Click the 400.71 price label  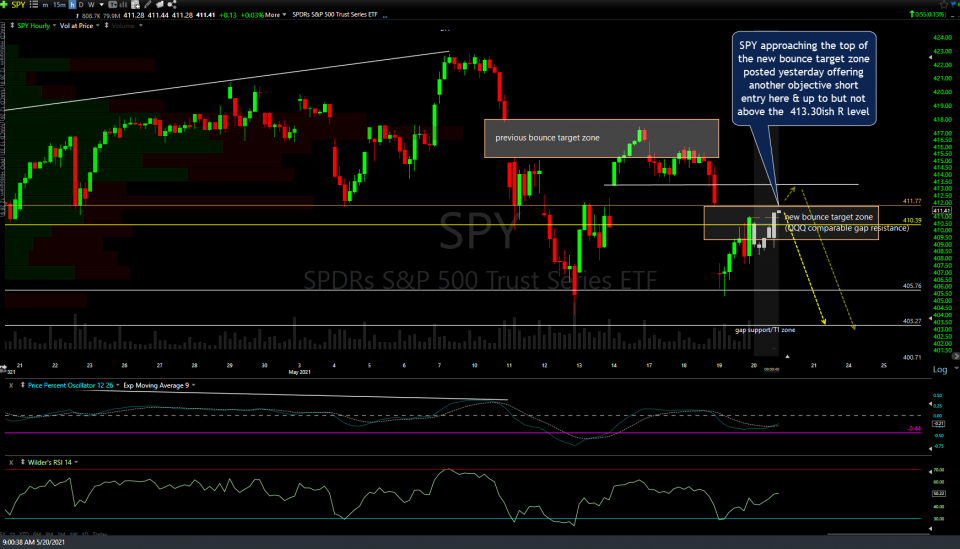pos(912,357)
